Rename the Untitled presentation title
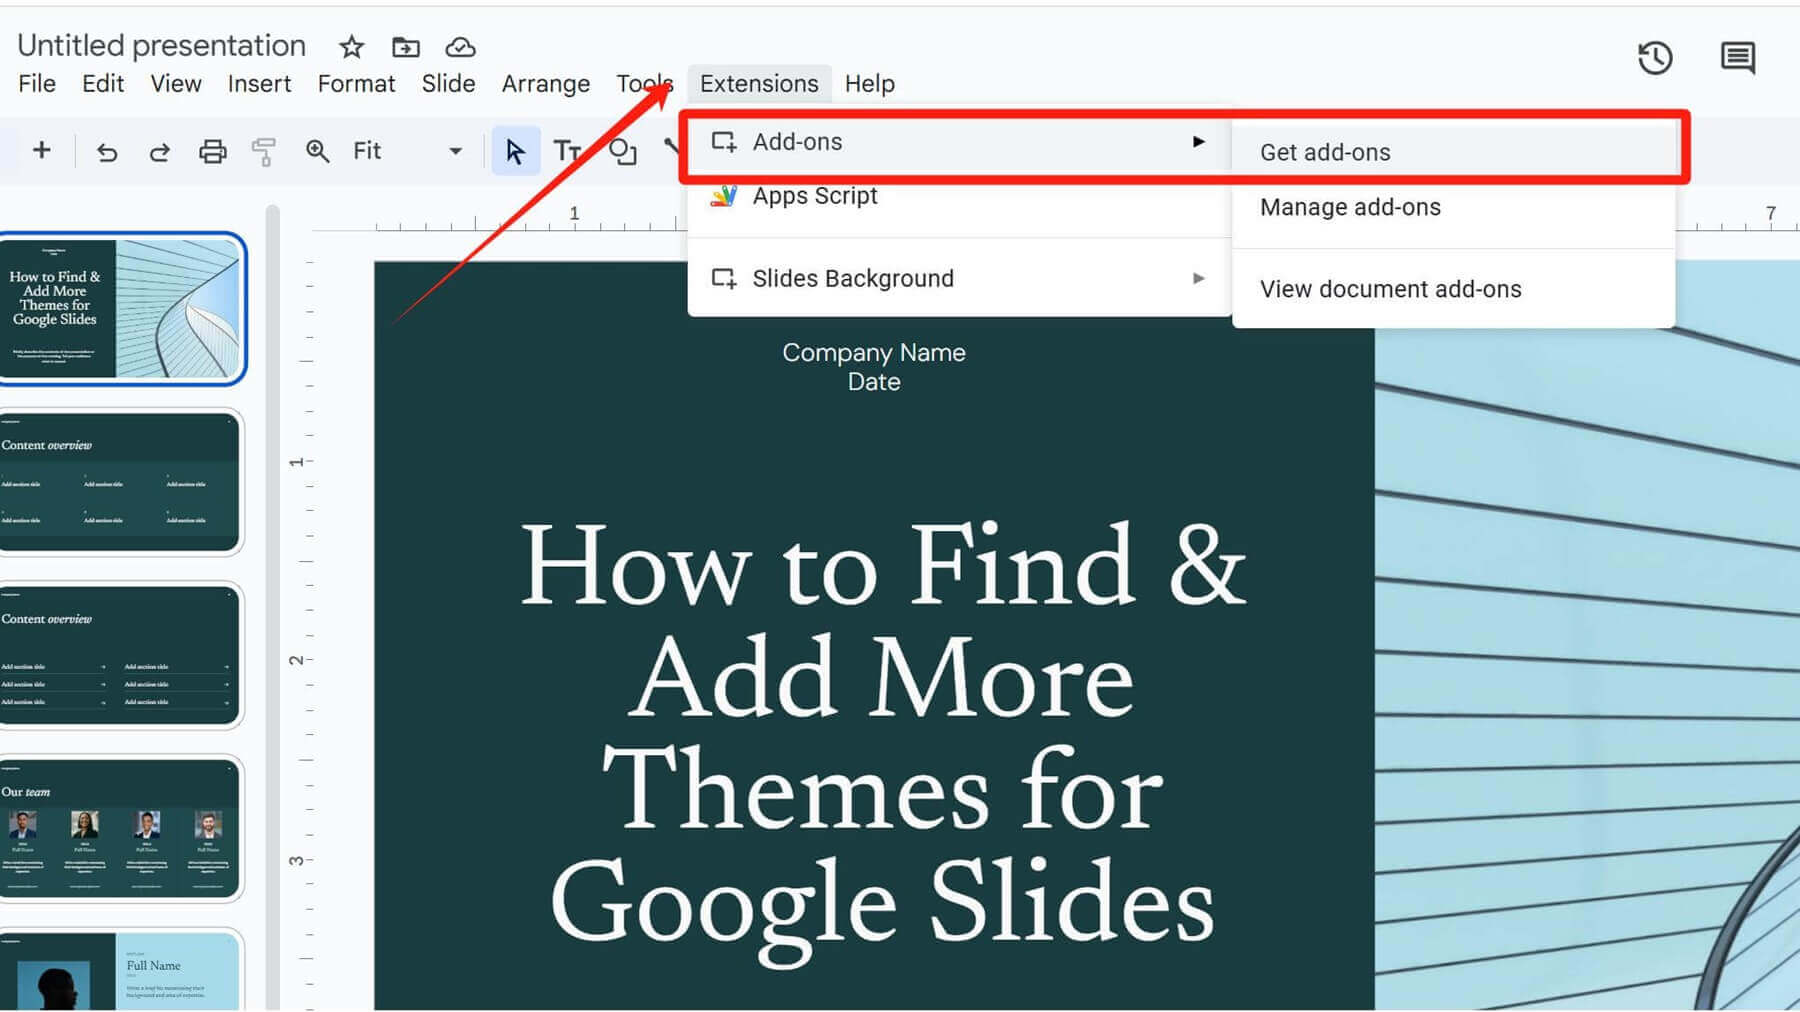 (161, 45)
